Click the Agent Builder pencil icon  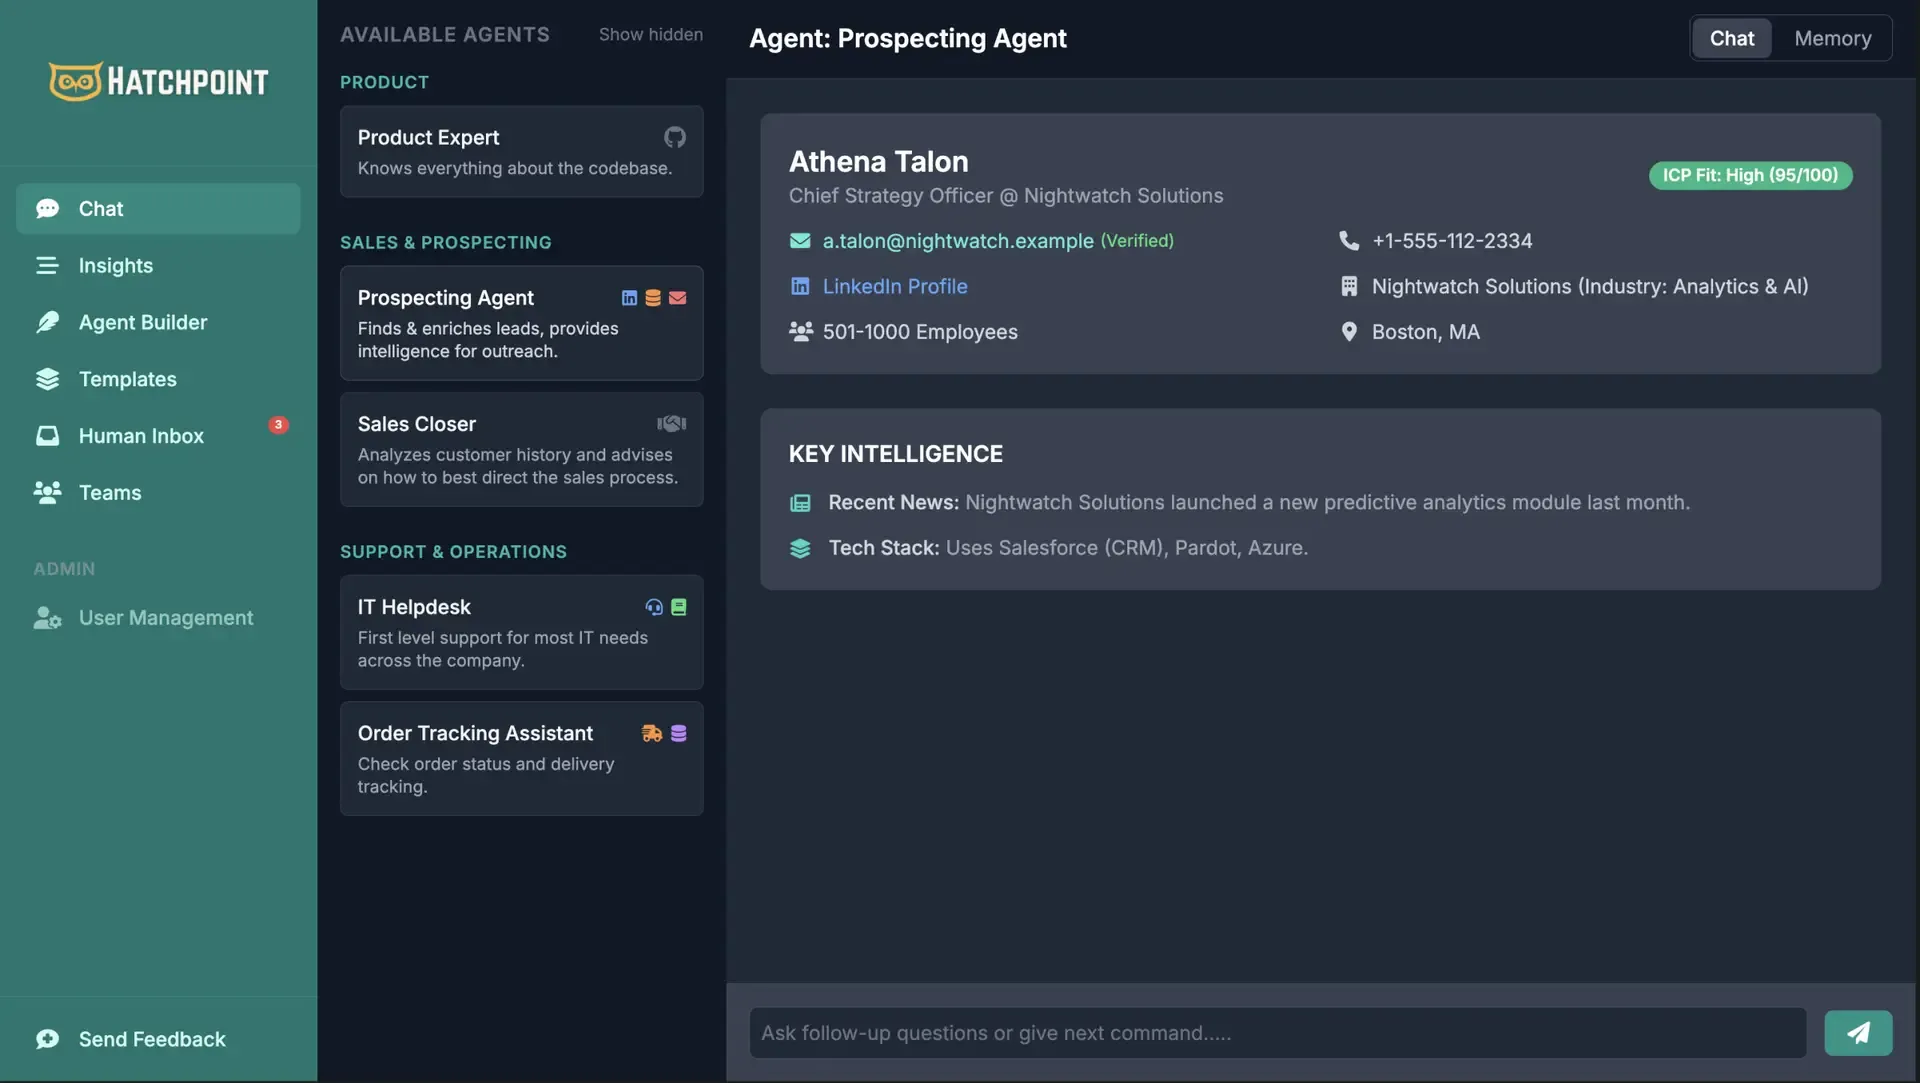click(48, 322)
